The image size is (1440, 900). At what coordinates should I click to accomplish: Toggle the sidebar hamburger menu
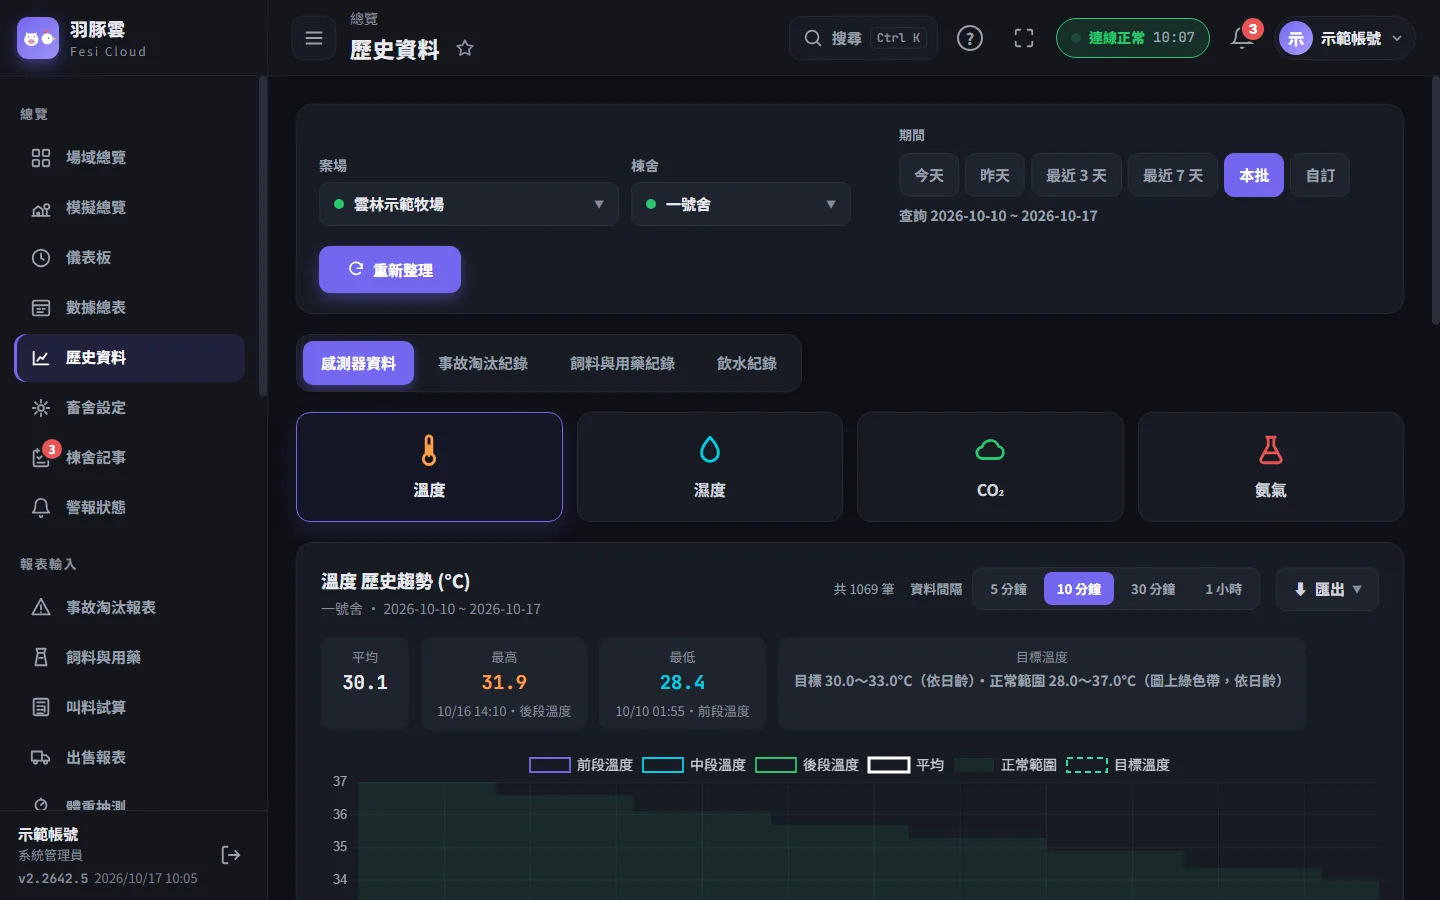(x=314, y=38)
